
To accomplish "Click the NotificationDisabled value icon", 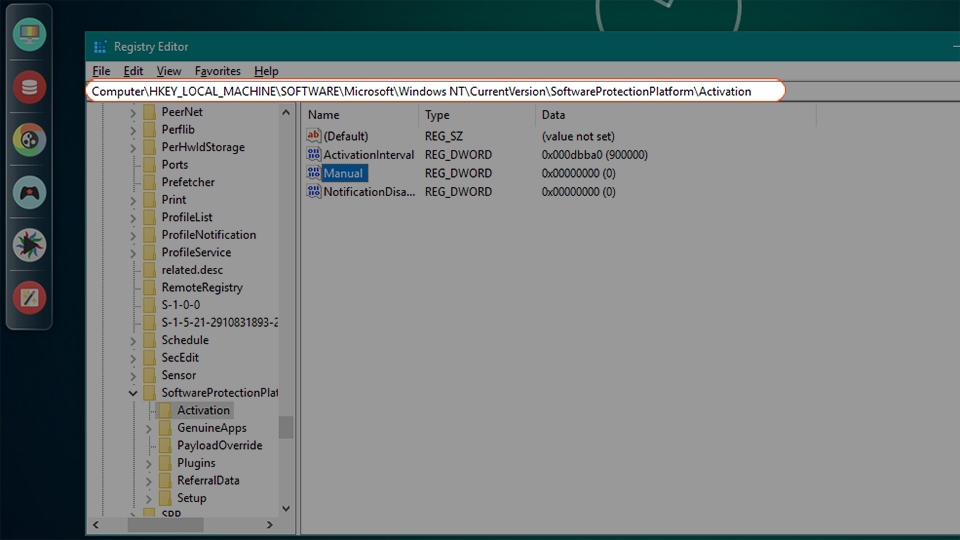I will point(314,192).
